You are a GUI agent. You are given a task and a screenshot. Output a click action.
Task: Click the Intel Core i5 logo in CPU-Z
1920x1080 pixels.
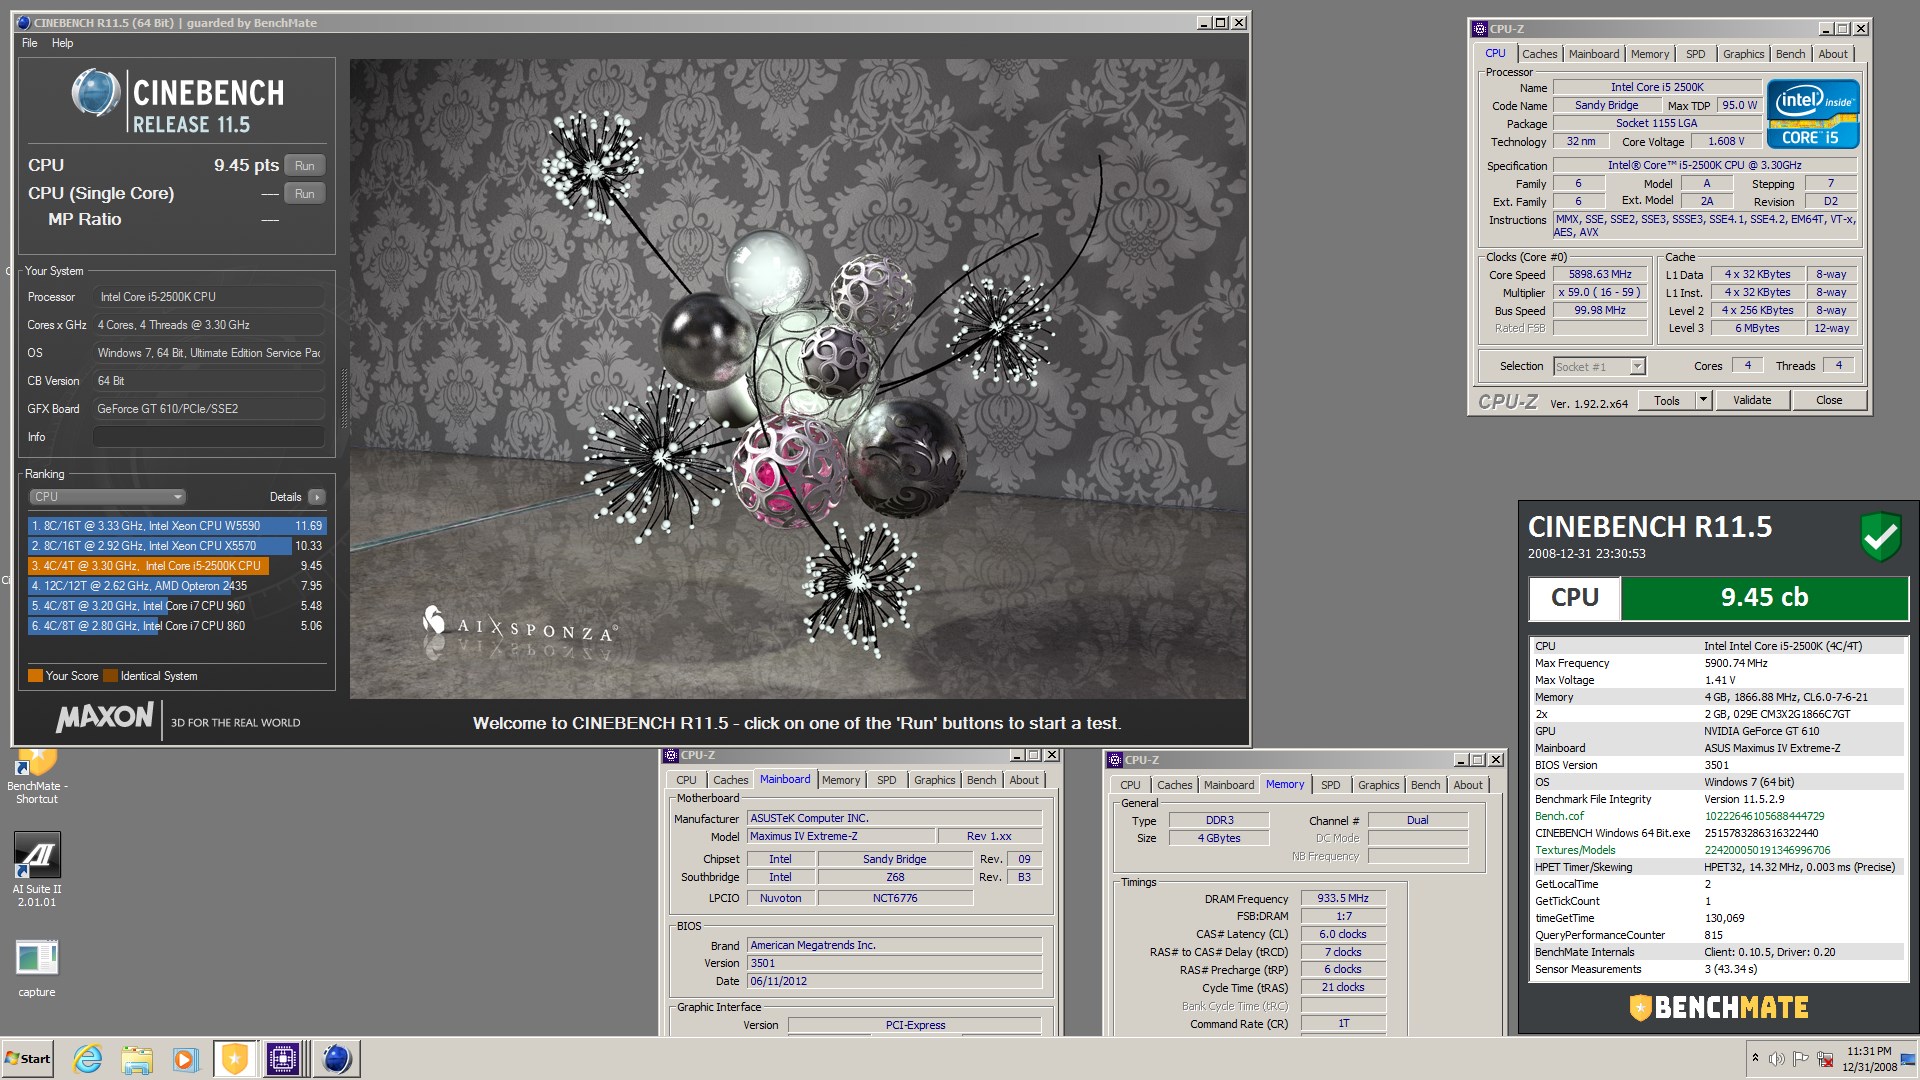1813,113
